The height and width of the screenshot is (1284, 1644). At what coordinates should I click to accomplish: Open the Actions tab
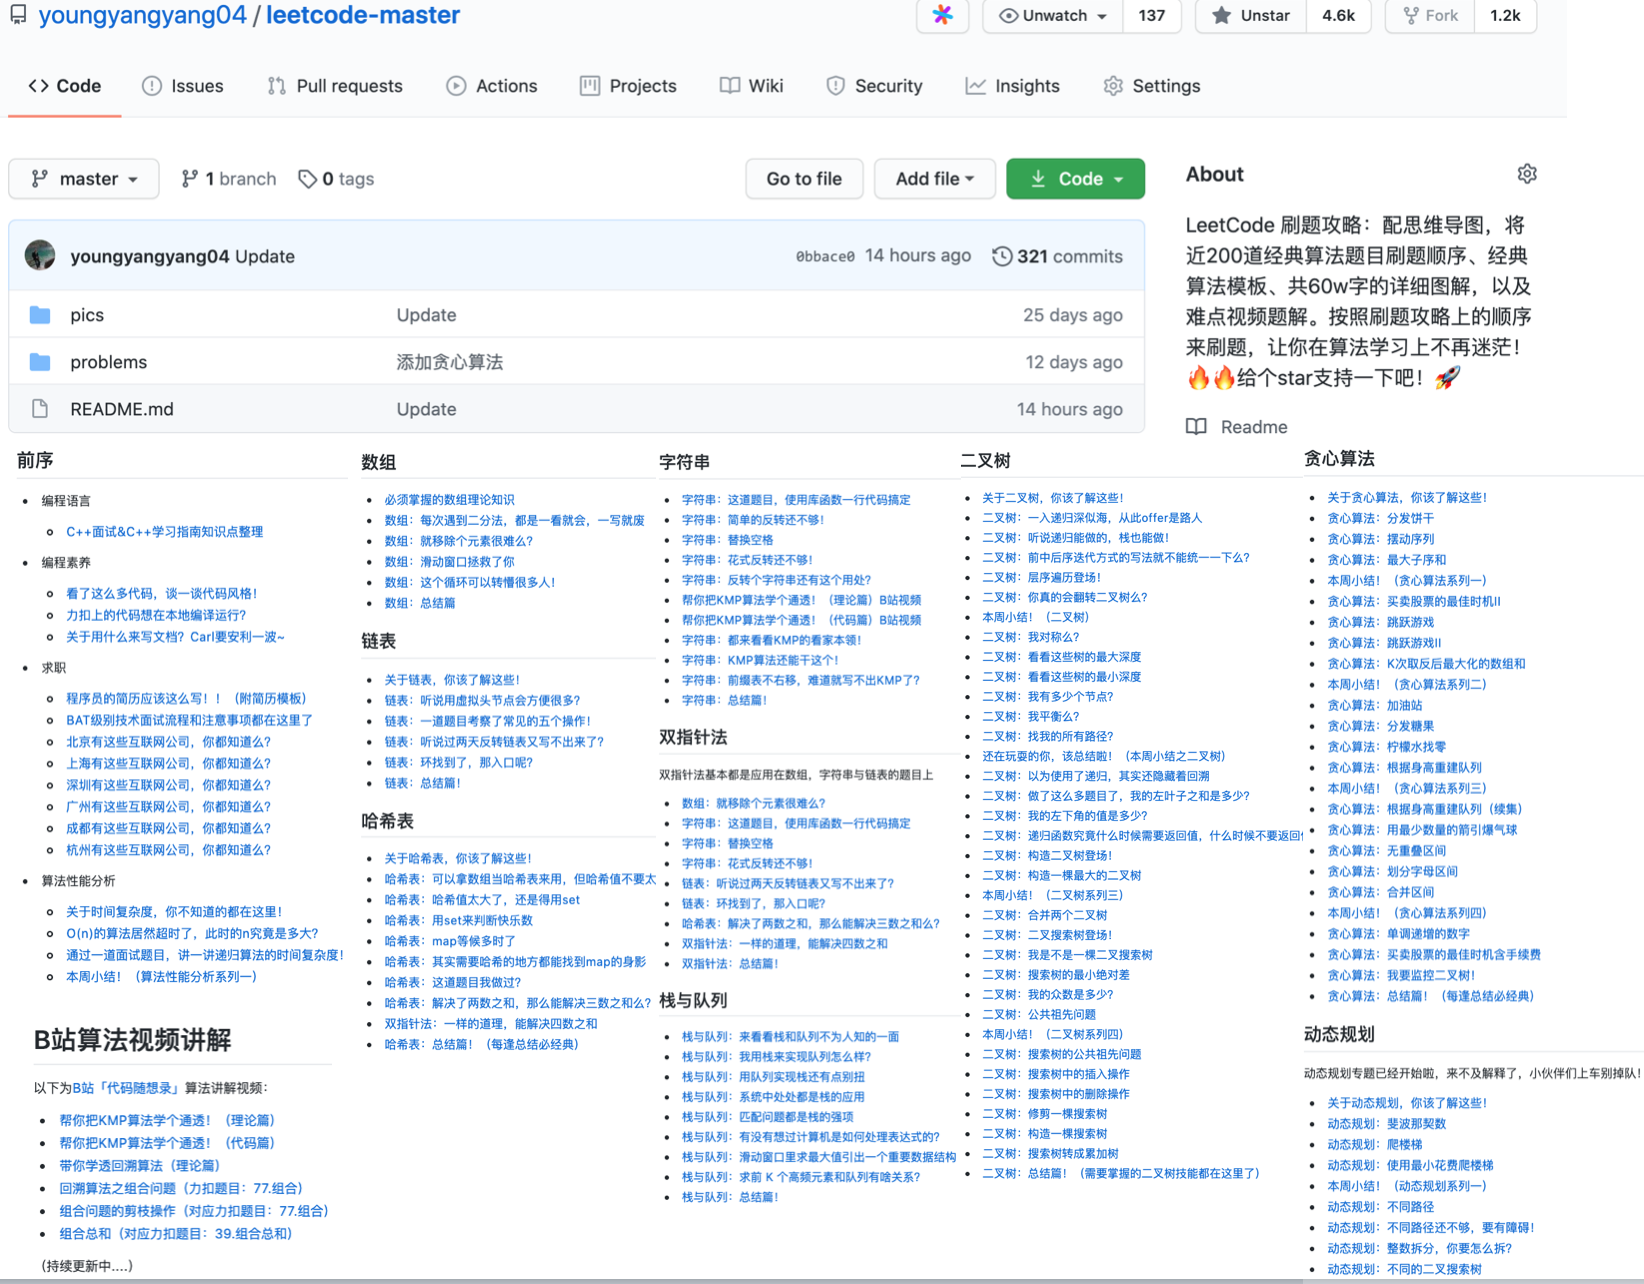(x=492, y=86)
